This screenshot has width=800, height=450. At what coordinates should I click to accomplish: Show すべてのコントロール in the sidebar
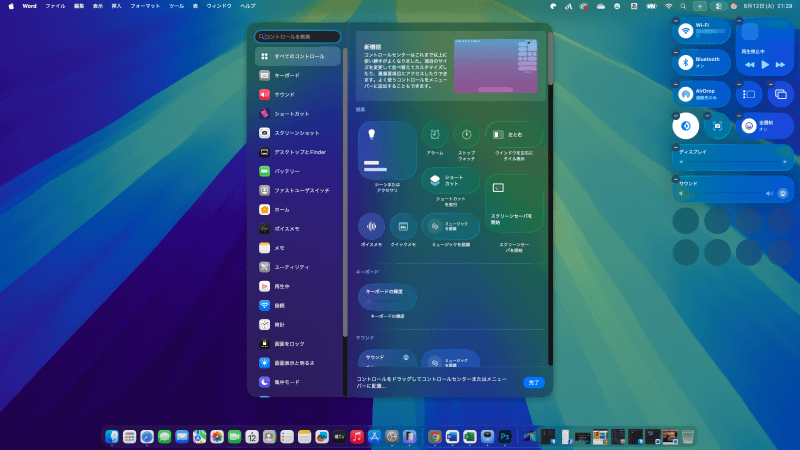297,56
